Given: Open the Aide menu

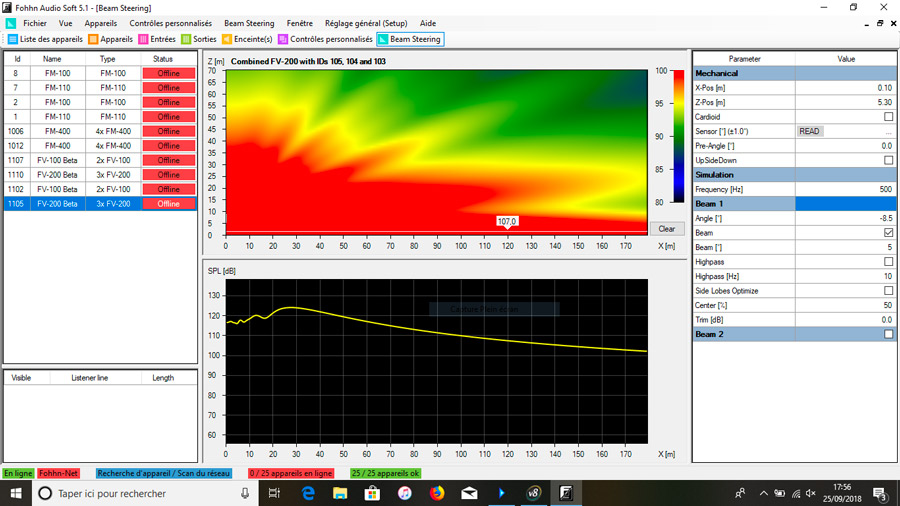Looking at the screenshot, I should pyautogui.click(x=428, y=24).
